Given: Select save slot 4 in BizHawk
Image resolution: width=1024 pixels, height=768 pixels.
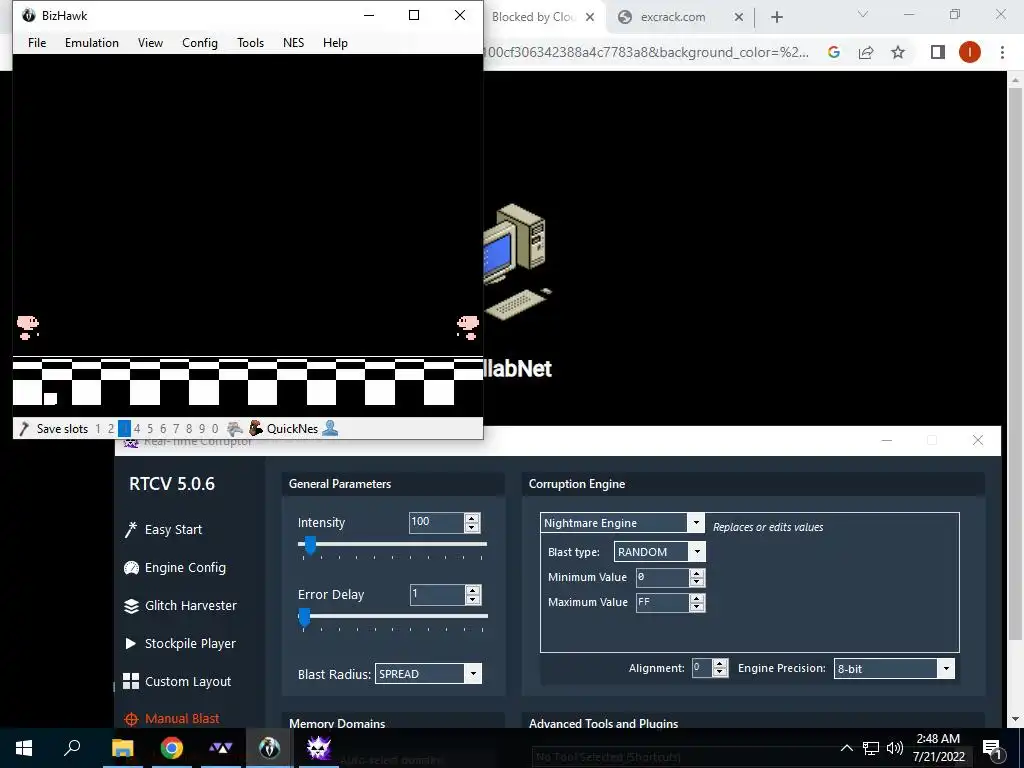Looking at the screenshot, I should [137, 428].
